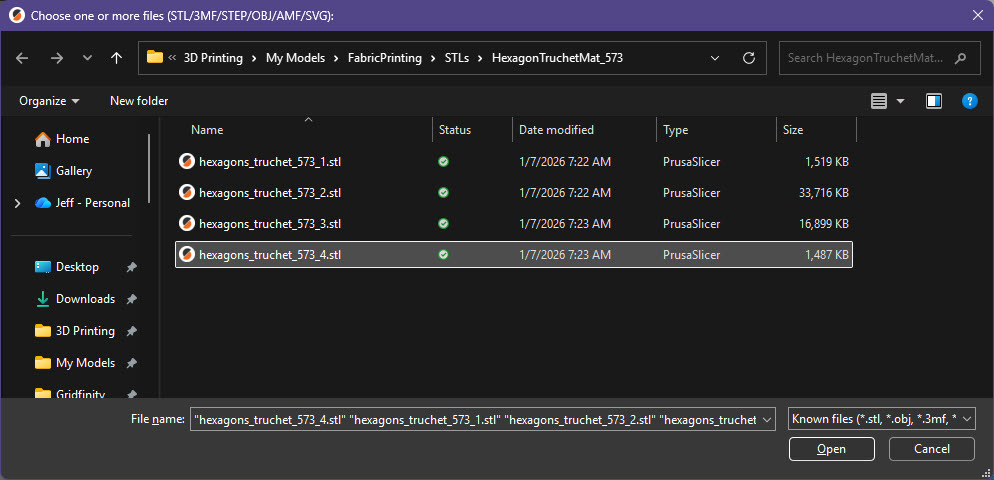994x480 pixels.
Task: Click the pin icon beside 3D Printing
Action: click(131, 332)
